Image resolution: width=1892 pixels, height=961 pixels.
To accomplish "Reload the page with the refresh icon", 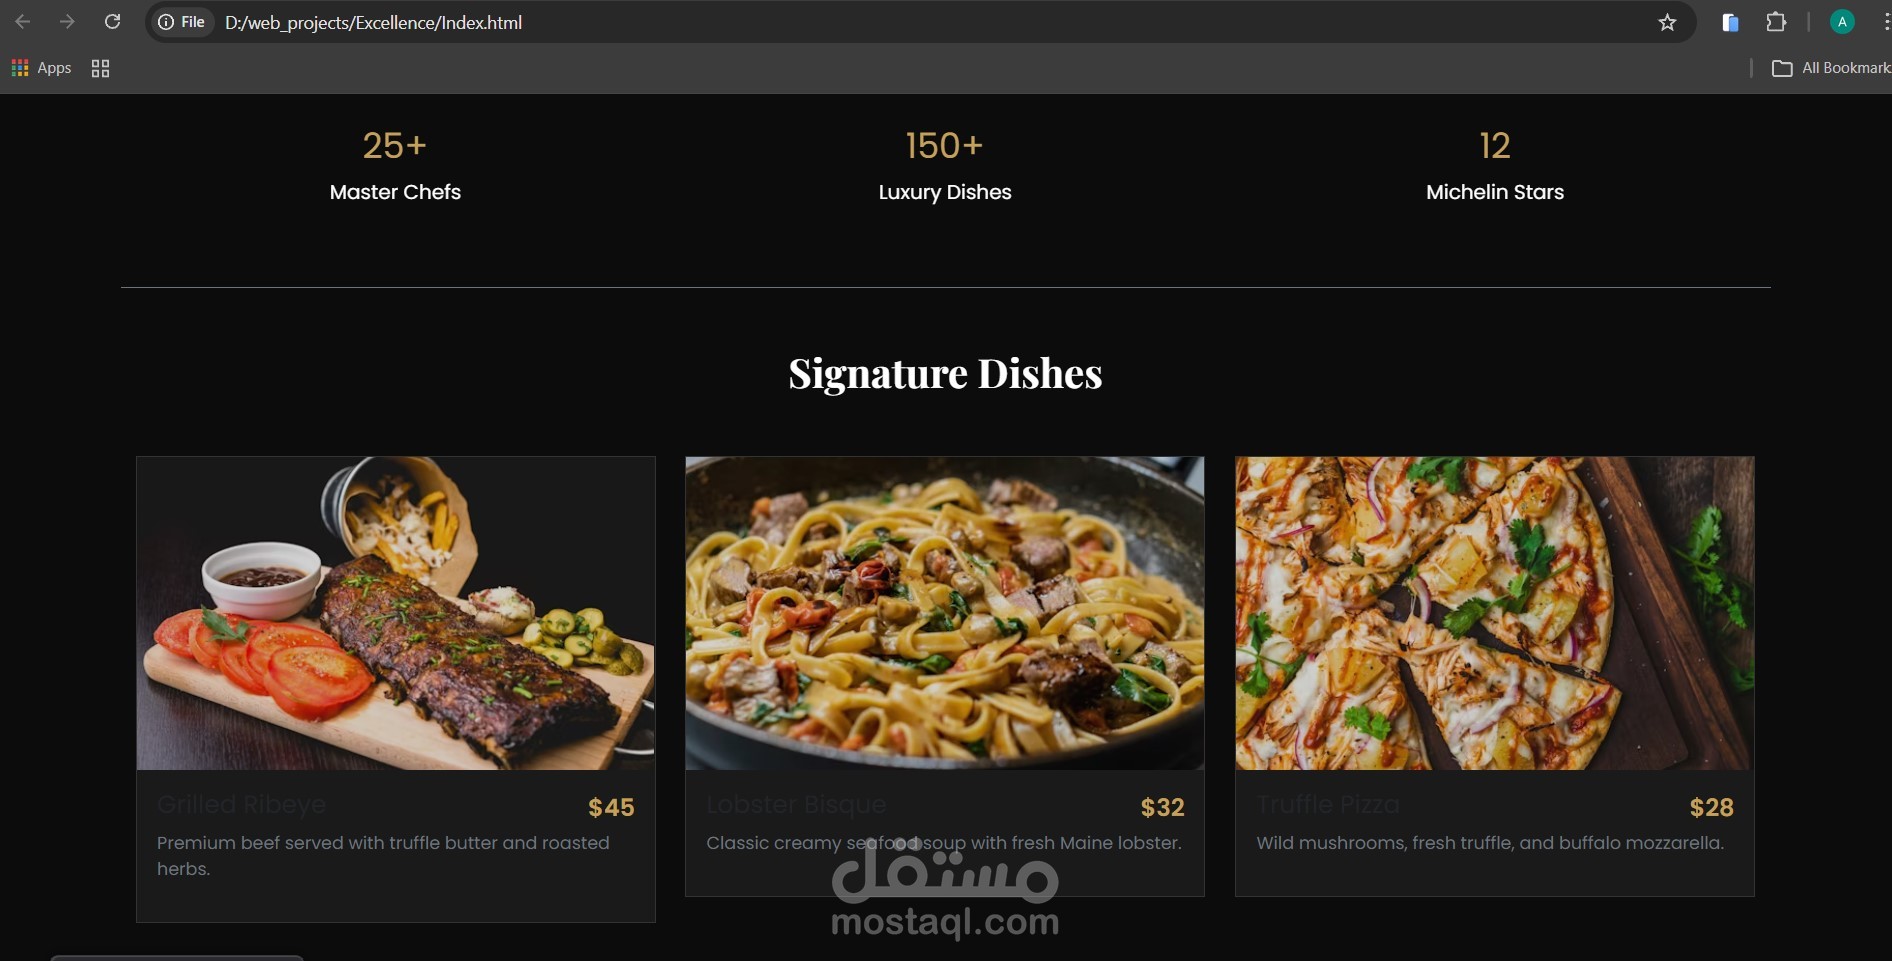I will (112, 22).
